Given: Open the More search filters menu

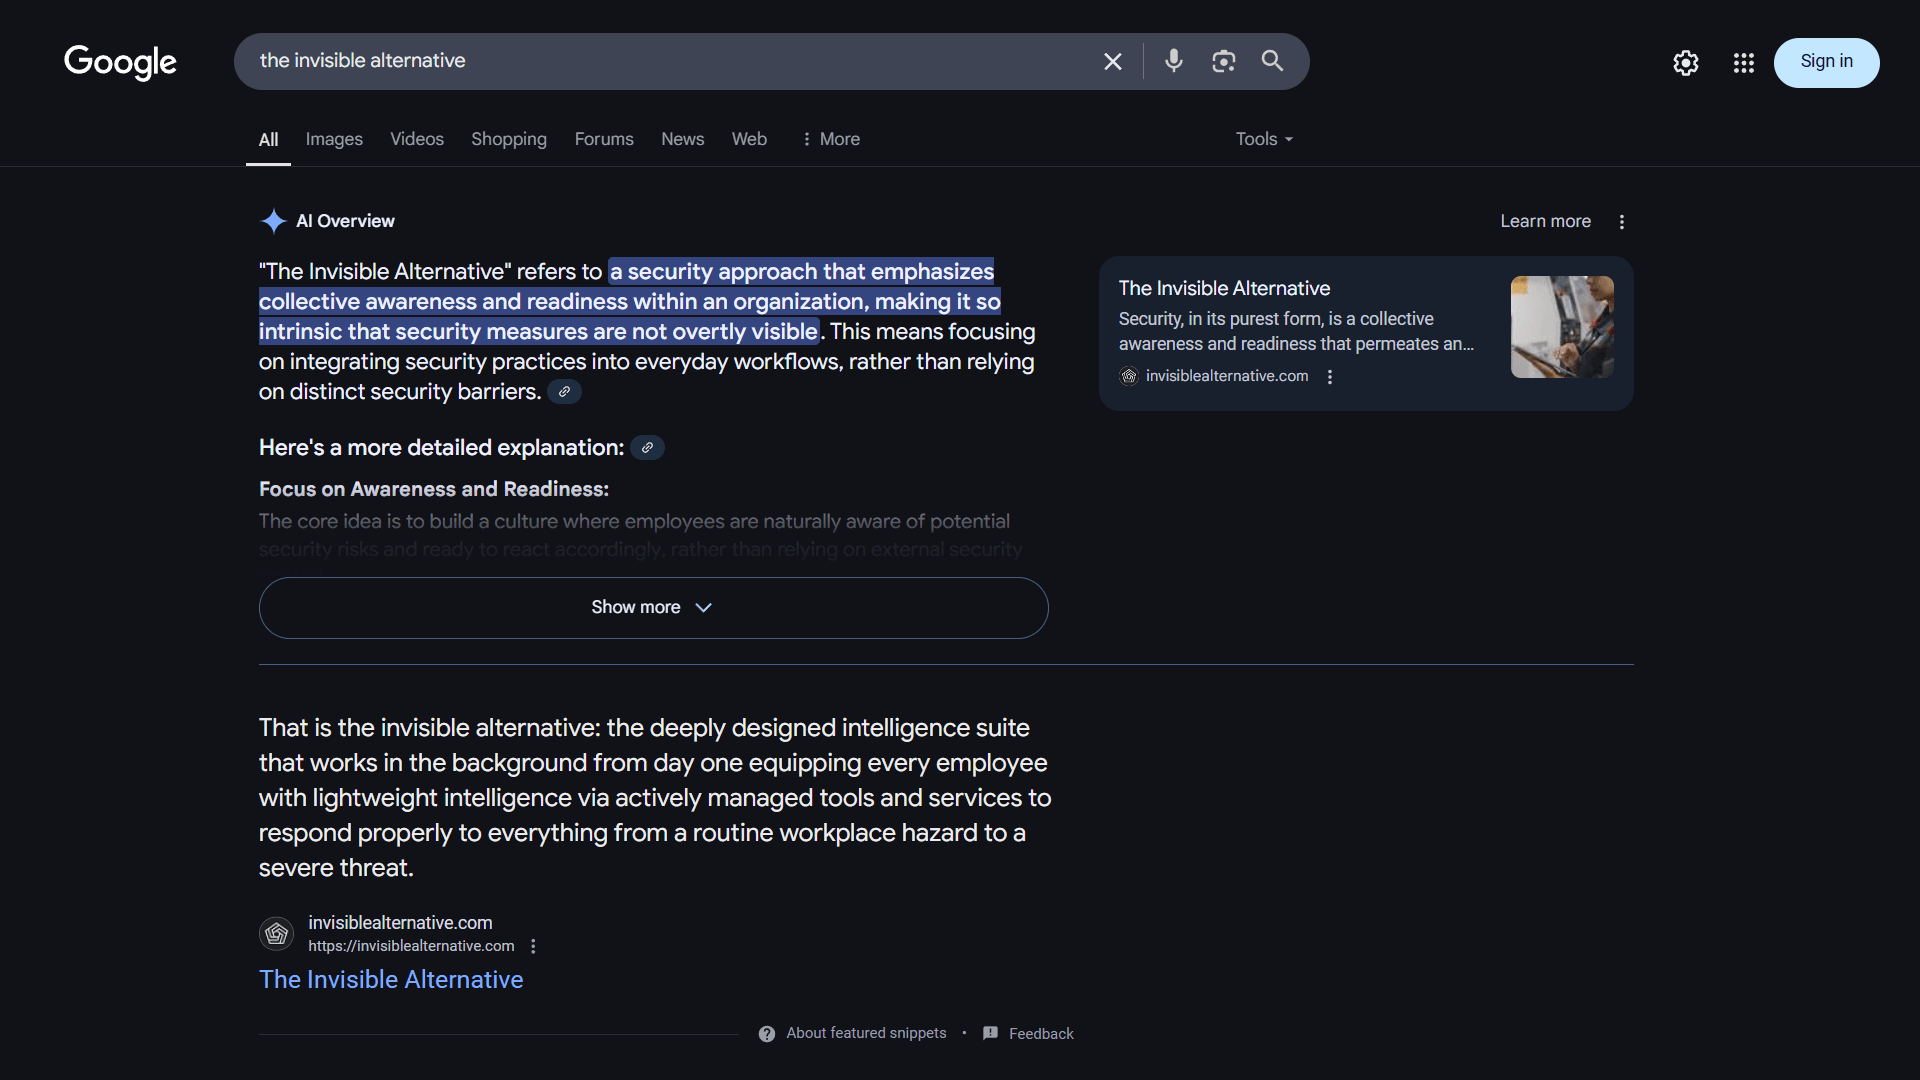Looking at the screenshot, I should click(x=830, y=139).
